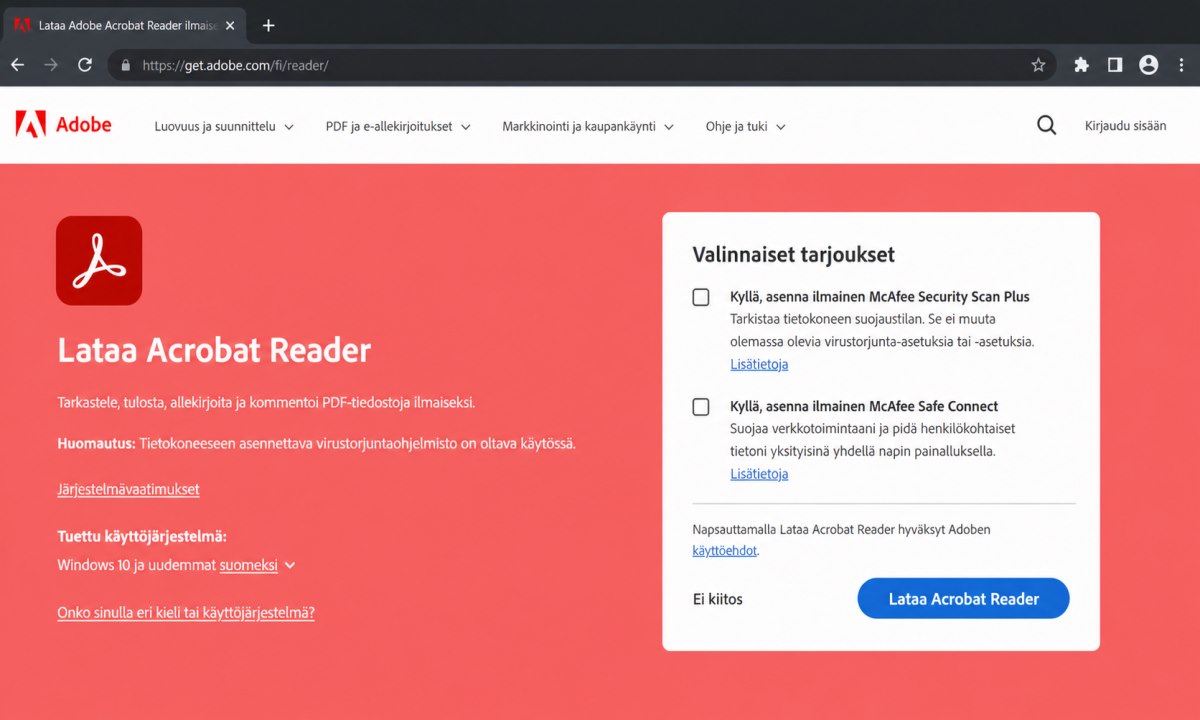The width and height of the screenshot is (1200, 720).
Task: Click the browser forward arrow
Action: pyautogui.click(x=51, y=65)
